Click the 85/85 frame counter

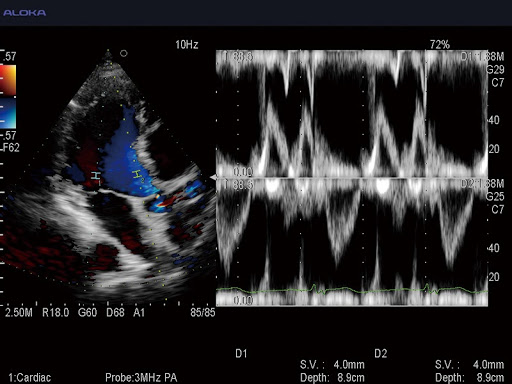click(x=203, y=313)
